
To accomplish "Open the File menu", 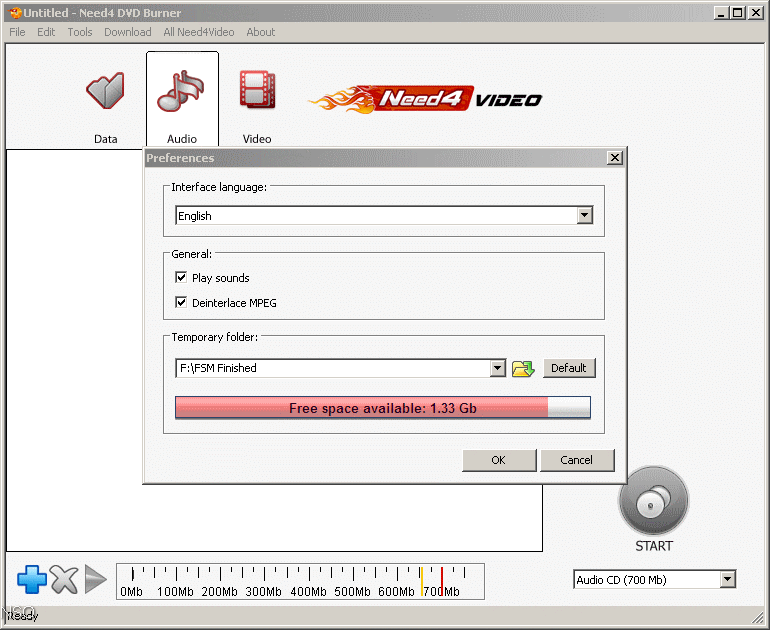I will coord(17,32).
